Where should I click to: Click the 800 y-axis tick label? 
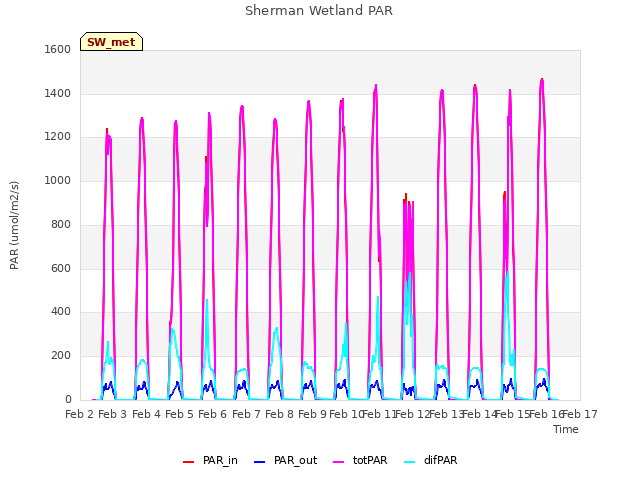coord(61,224)
